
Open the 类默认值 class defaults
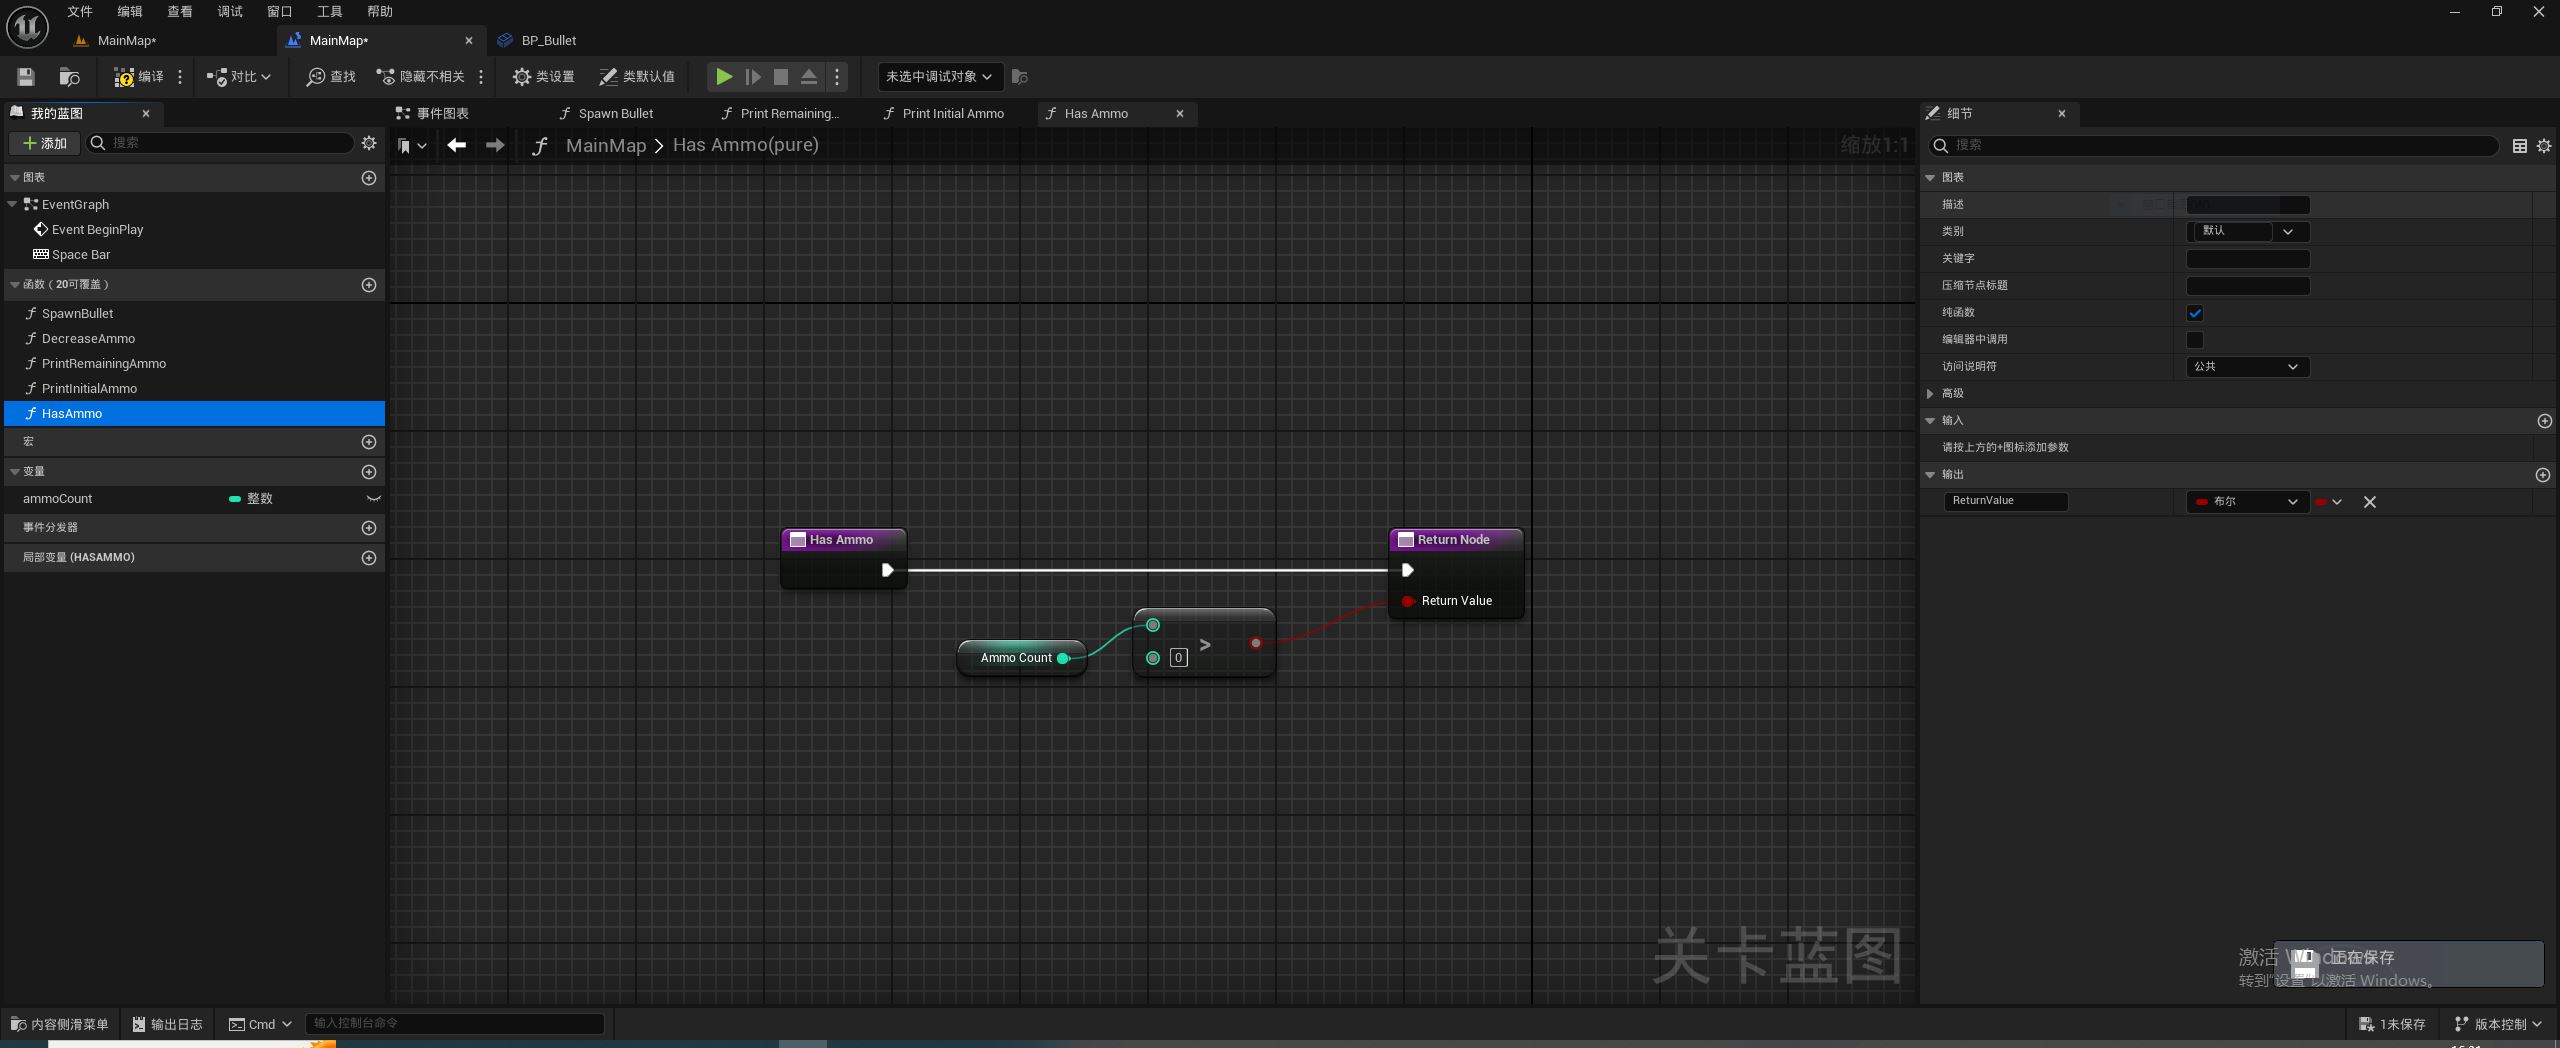(636, 77)
